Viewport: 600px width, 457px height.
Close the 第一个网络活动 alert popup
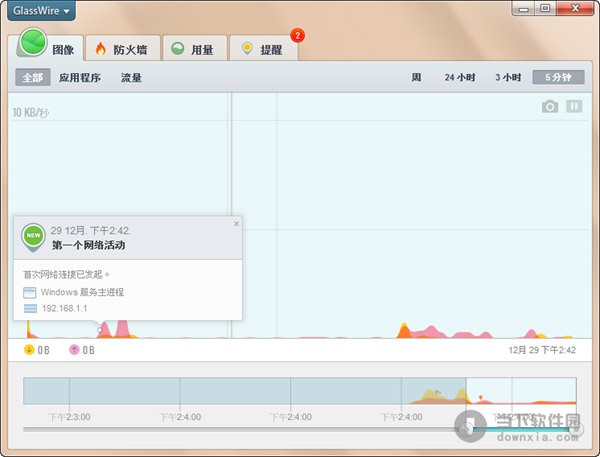[236, 224]
